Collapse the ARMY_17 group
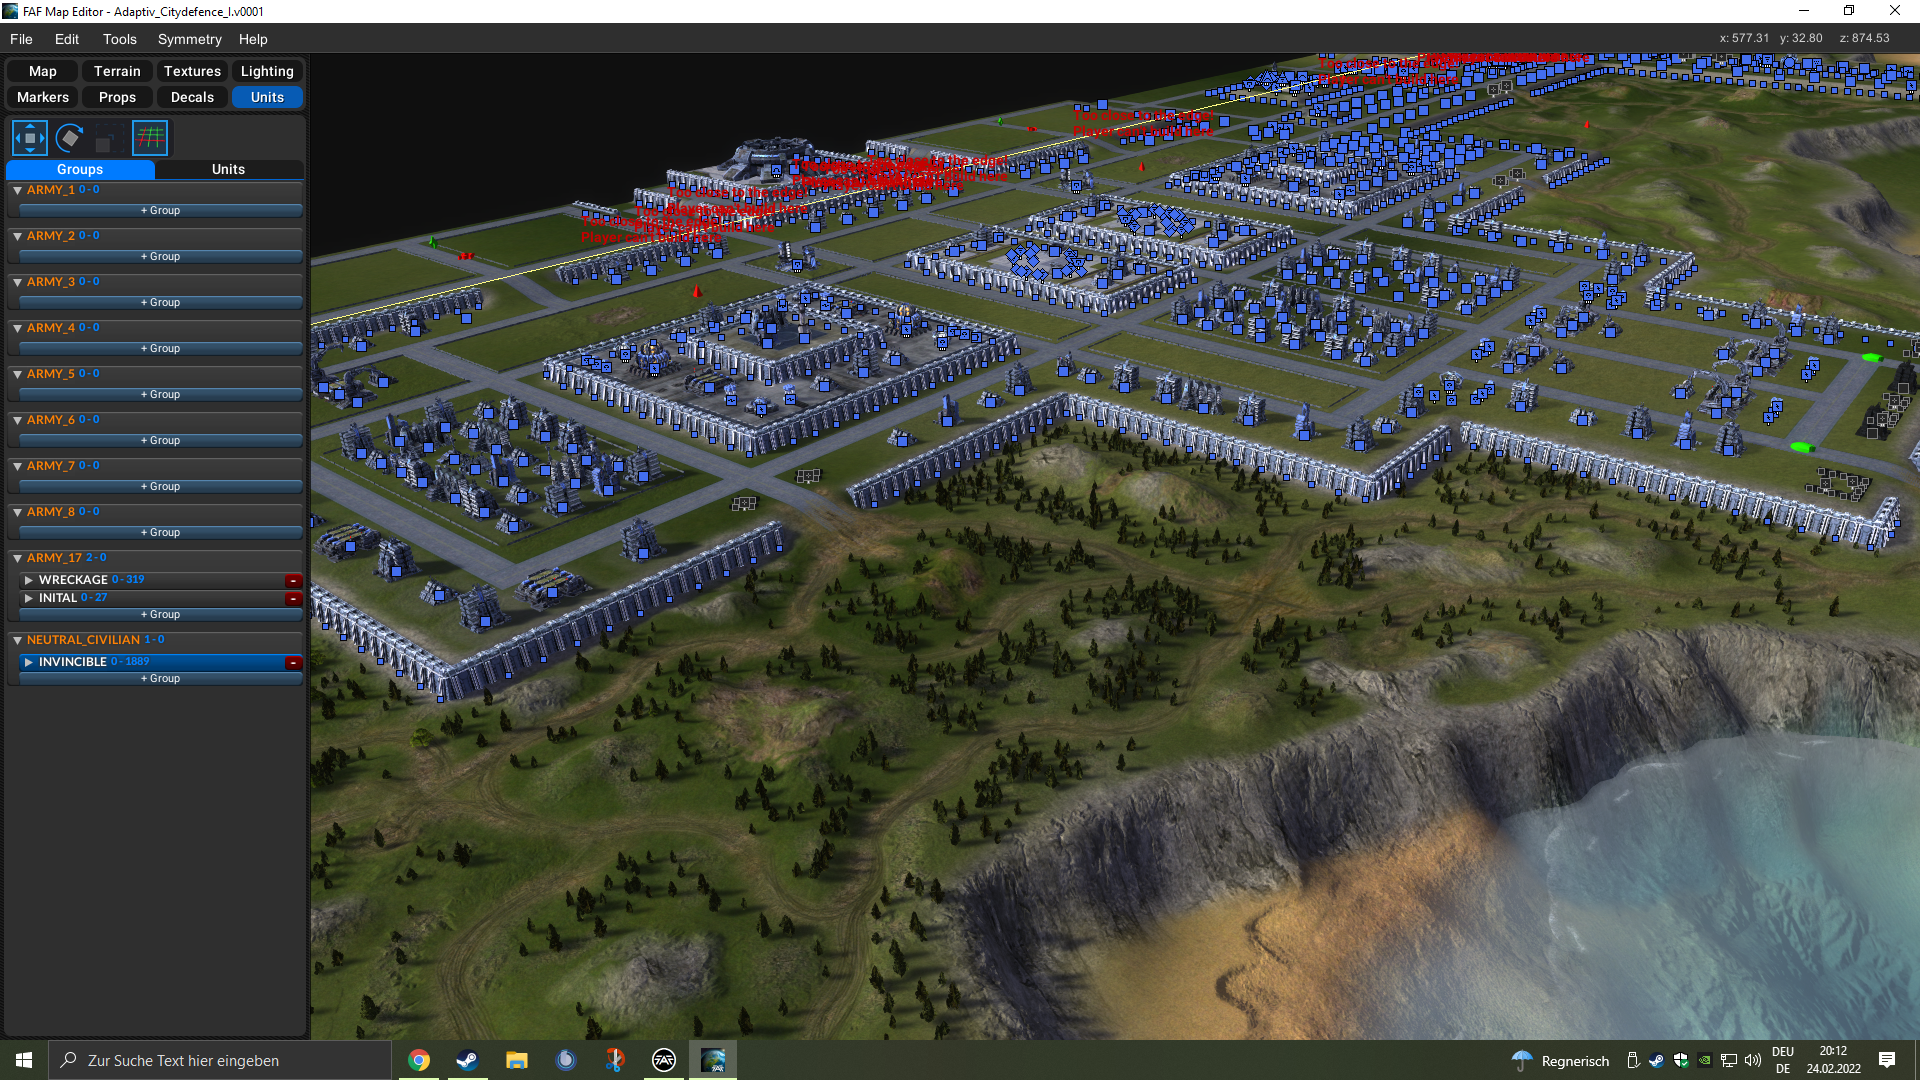Screen dimensions: 1920x1080 click(17, 558)
